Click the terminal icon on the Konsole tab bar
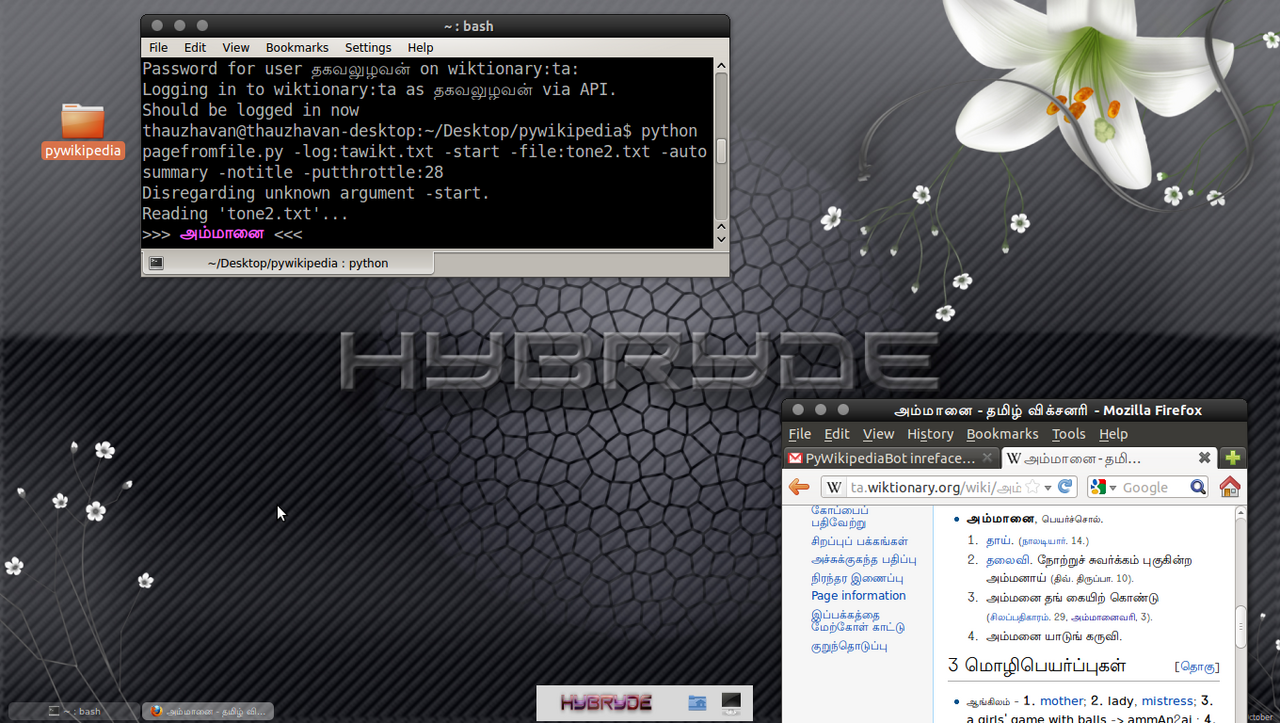Viewport: 1280px width, 723px height. coord(156,263)
